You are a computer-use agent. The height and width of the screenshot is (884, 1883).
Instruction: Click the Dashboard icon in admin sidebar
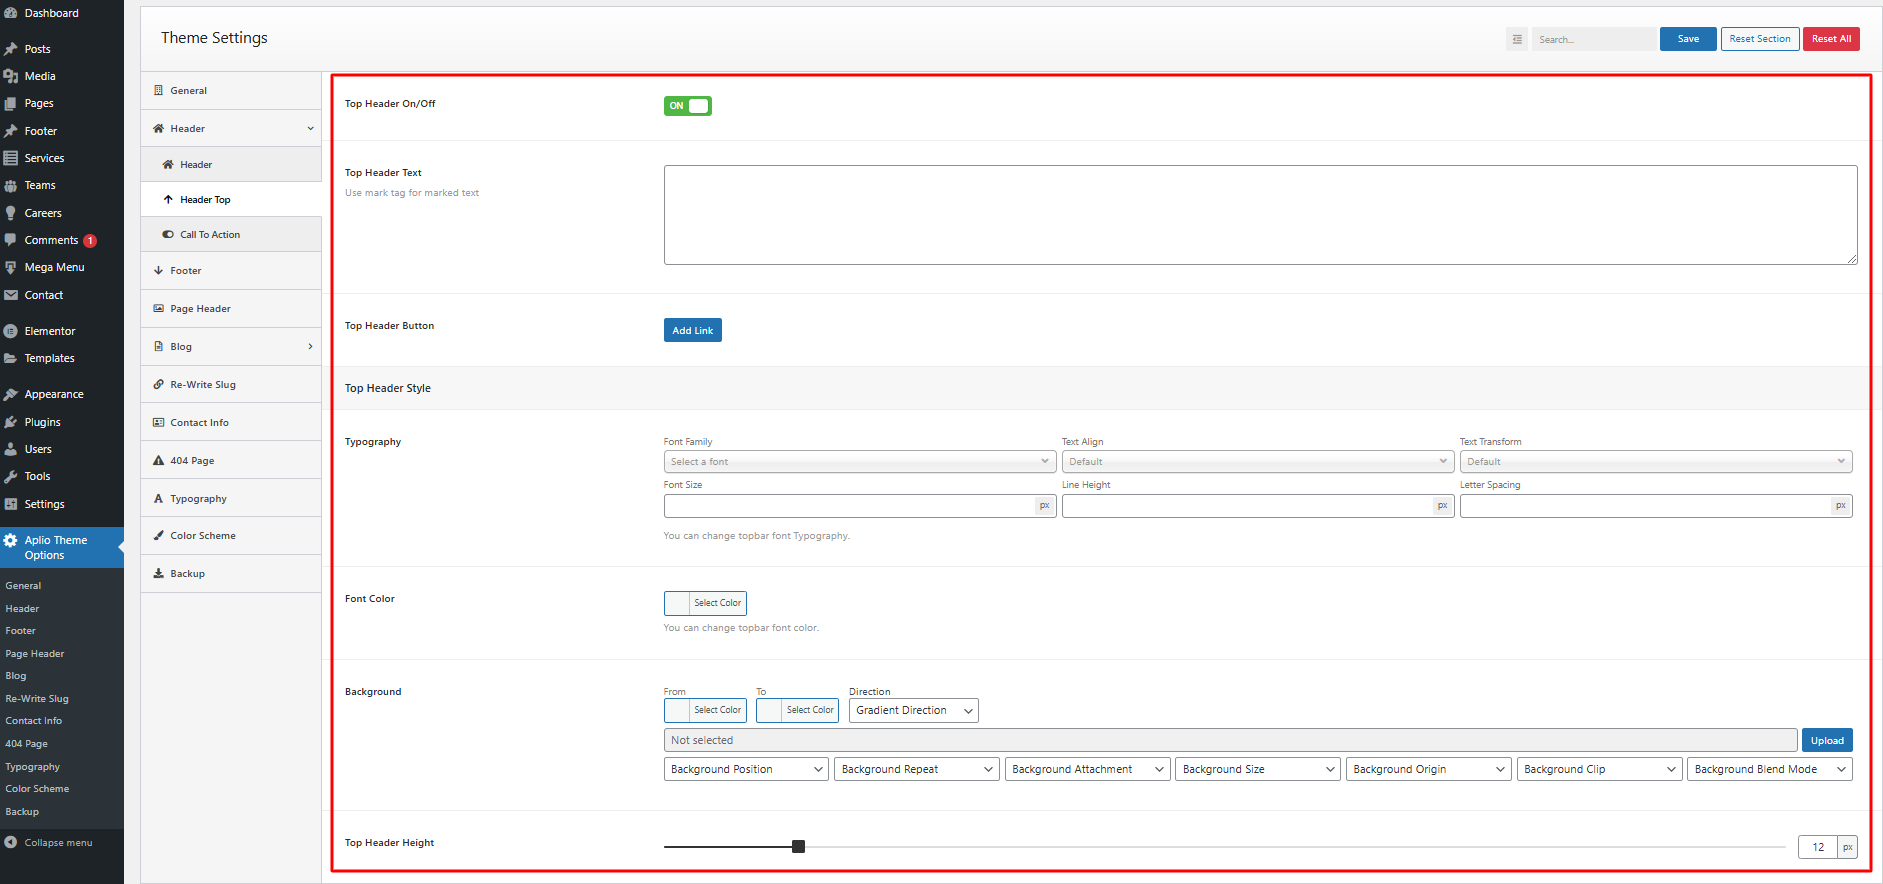coord(11,13)
